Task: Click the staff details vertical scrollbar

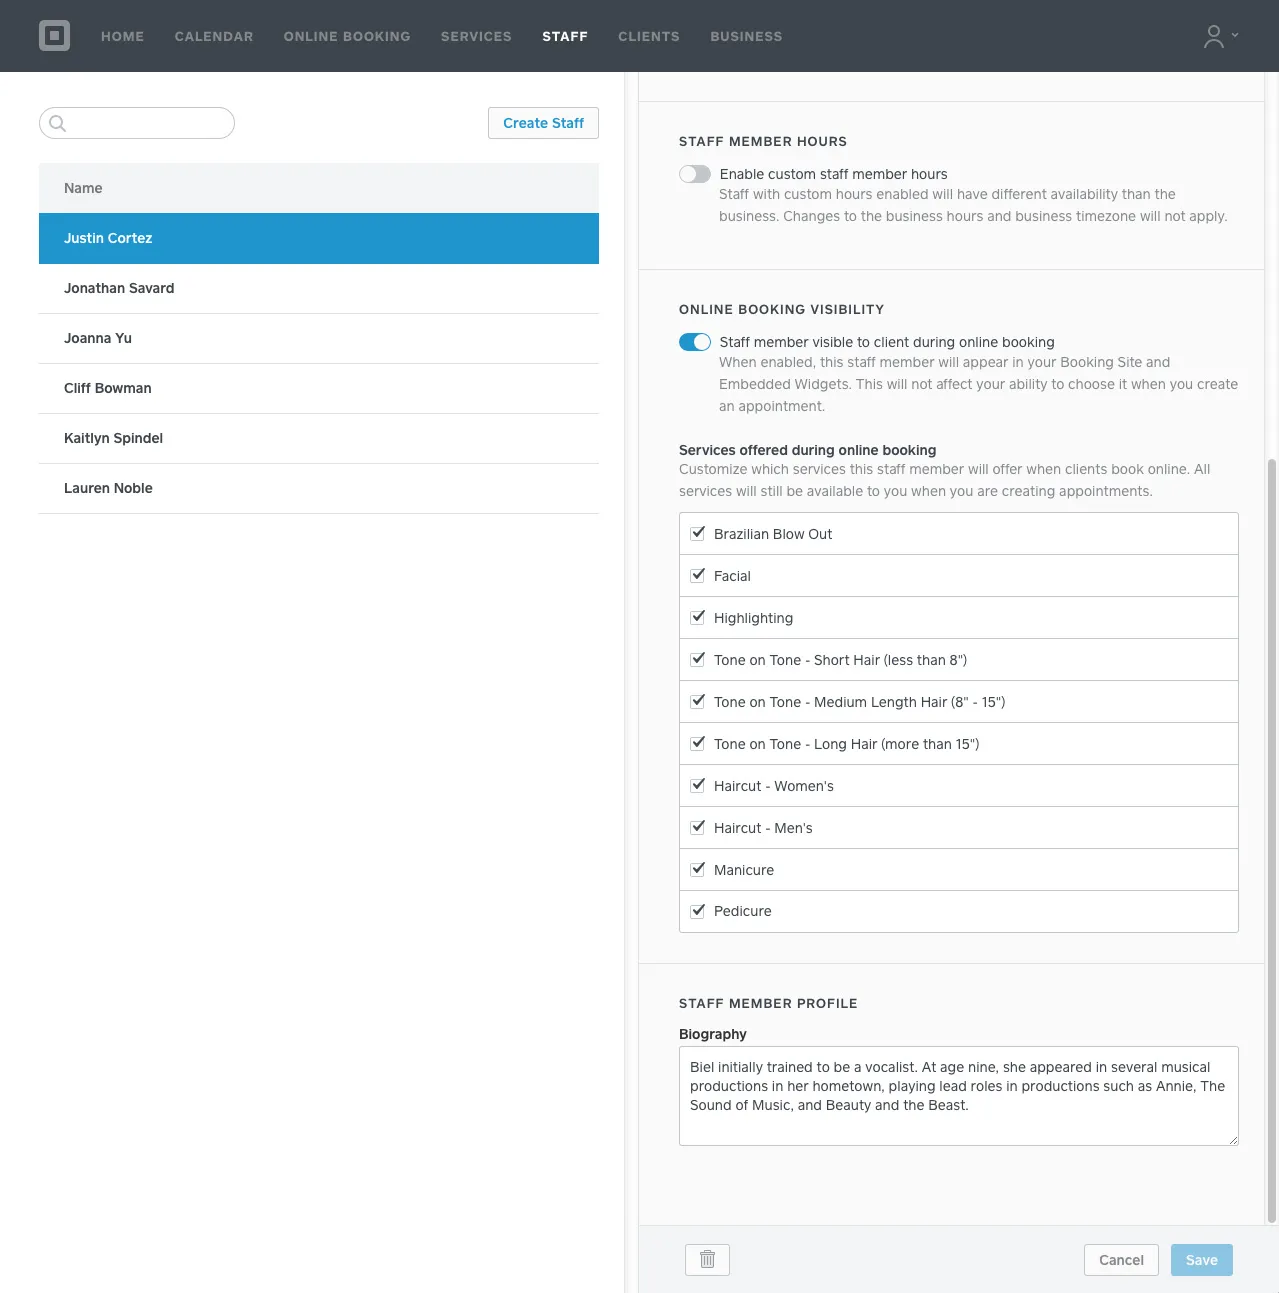Action: tap(1272, 840)
